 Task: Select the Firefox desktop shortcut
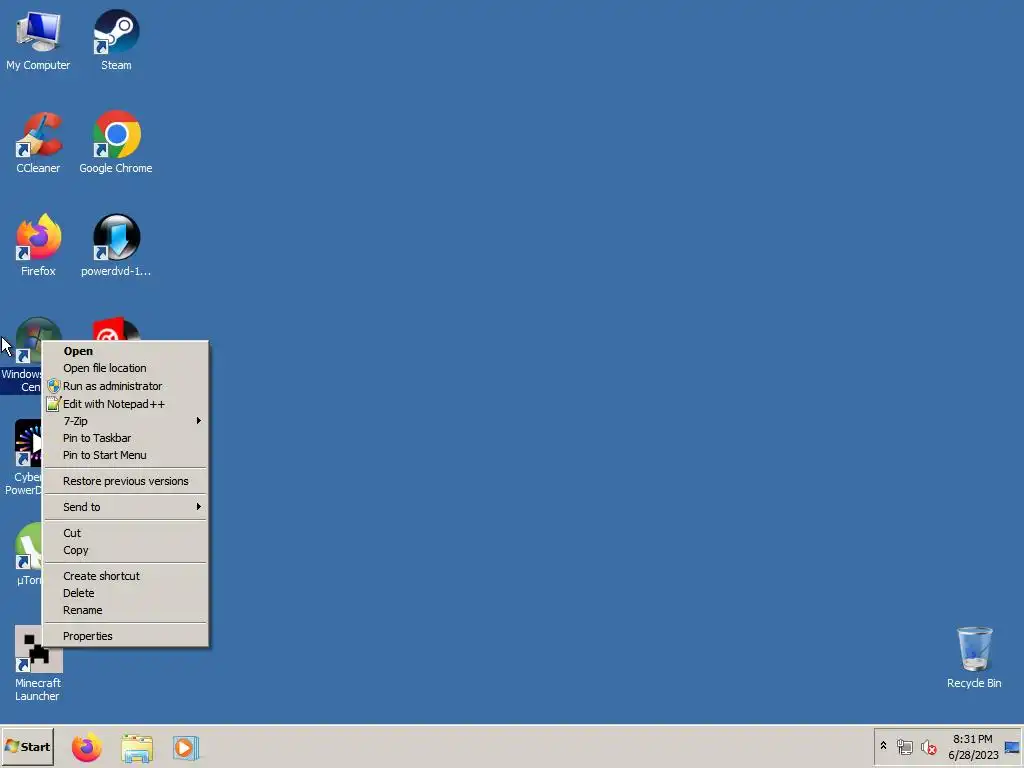point(38,246)
